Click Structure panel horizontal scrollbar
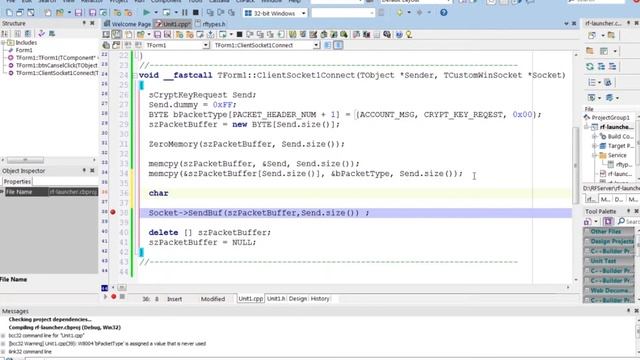This screenshot has height=360, width=640. tap(49, 160)
